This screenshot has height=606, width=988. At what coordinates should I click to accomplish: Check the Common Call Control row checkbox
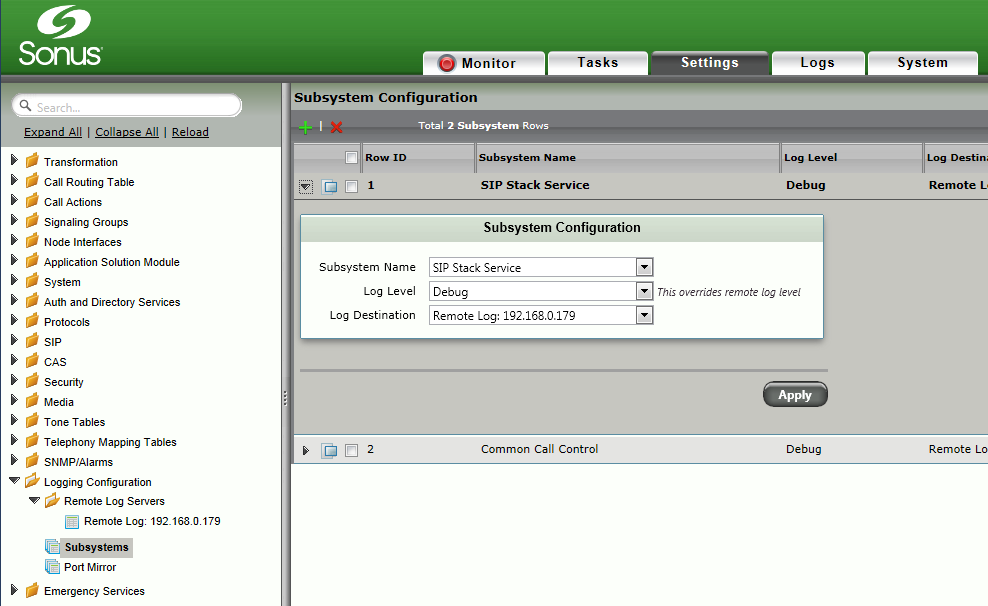tap(351, 450)
